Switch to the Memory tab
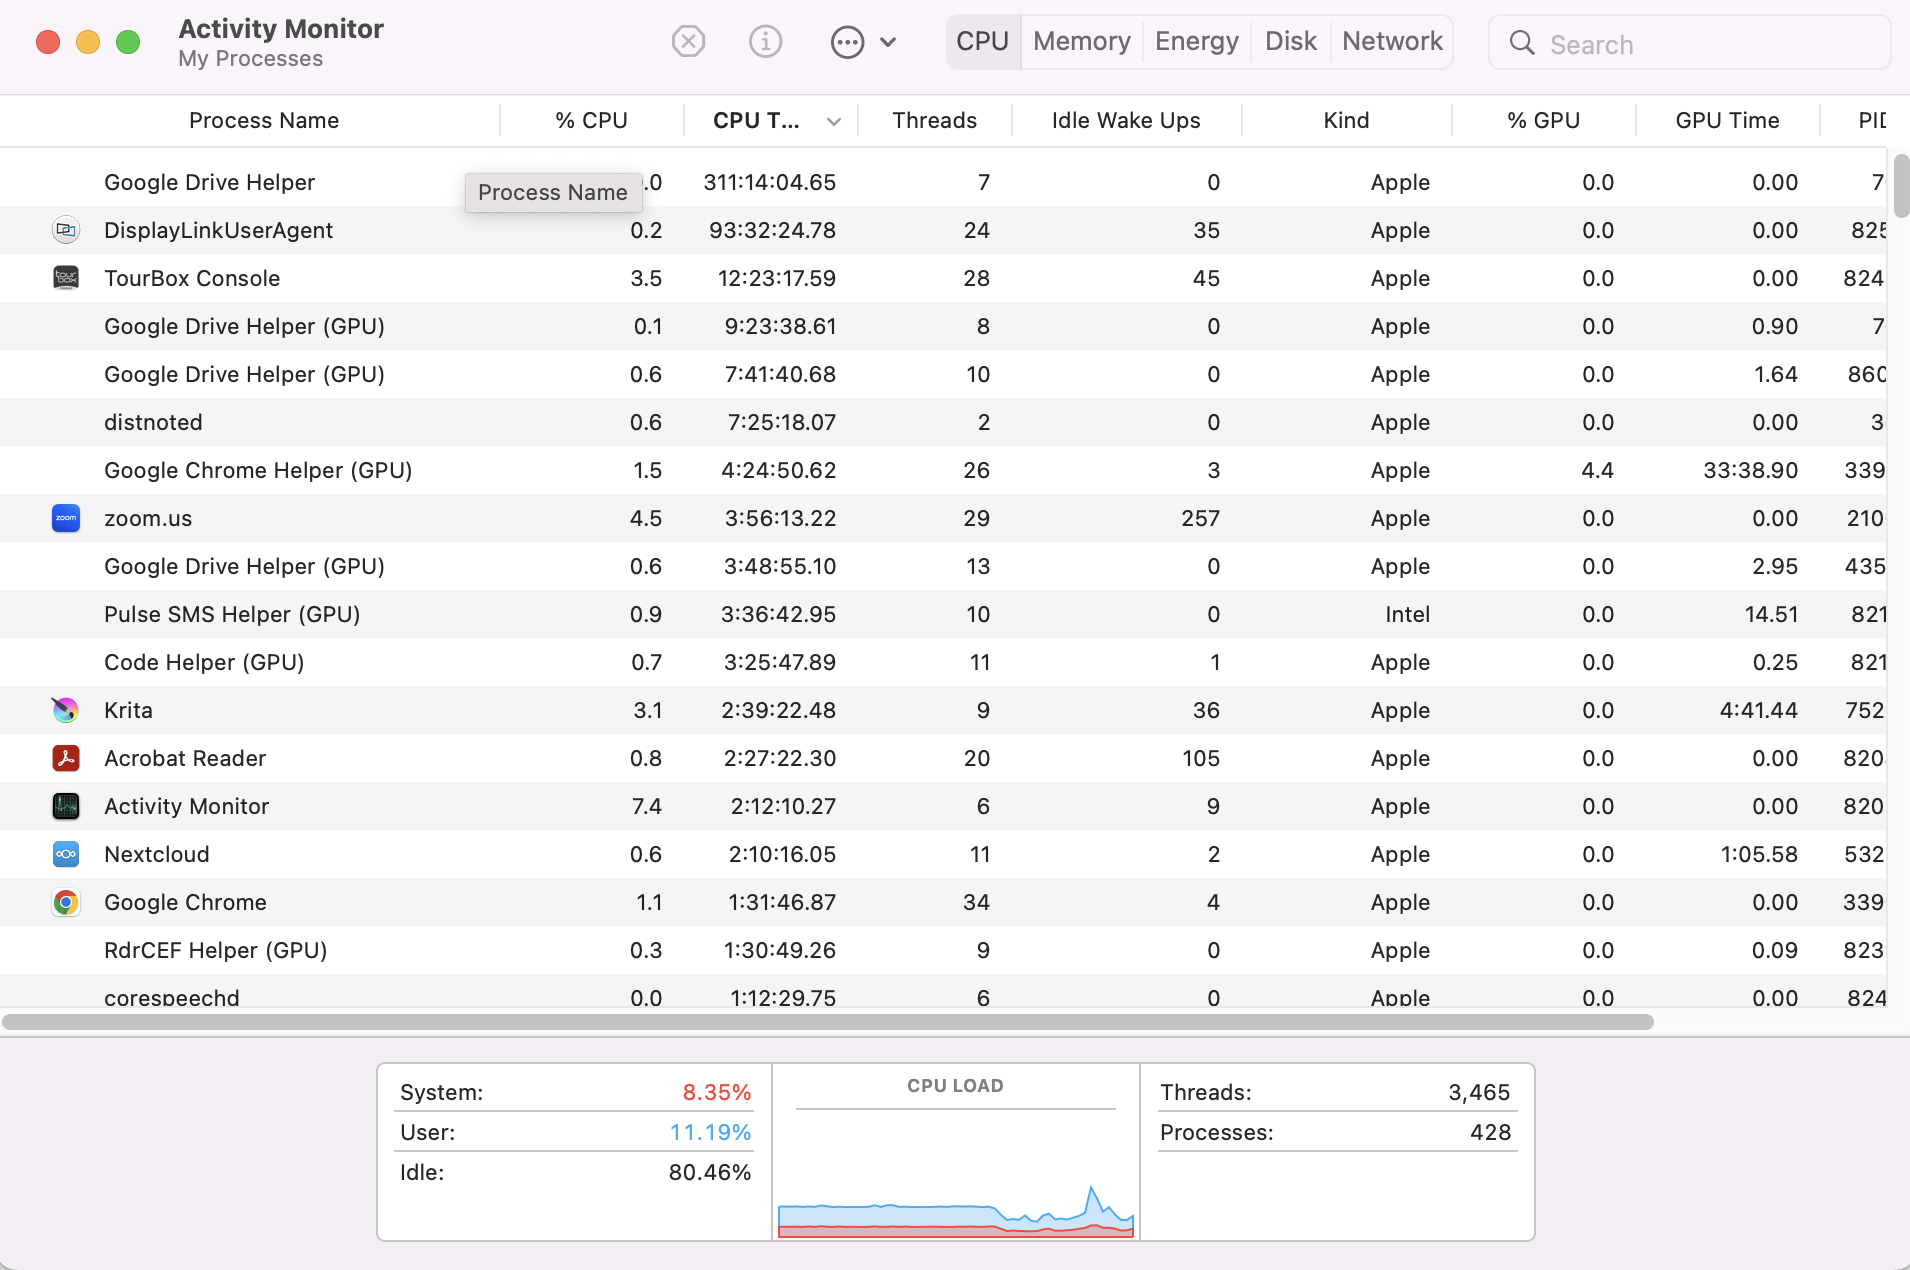This screenshot has width=1910, height=1270. [x=1082, y=42]
